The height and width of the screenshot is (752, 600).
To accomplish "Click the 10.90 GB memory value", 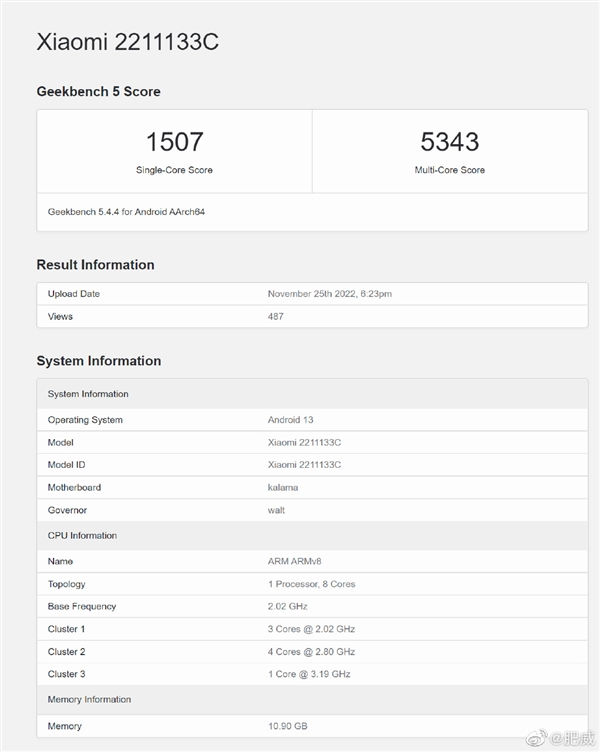I will (x=289, y=726).
